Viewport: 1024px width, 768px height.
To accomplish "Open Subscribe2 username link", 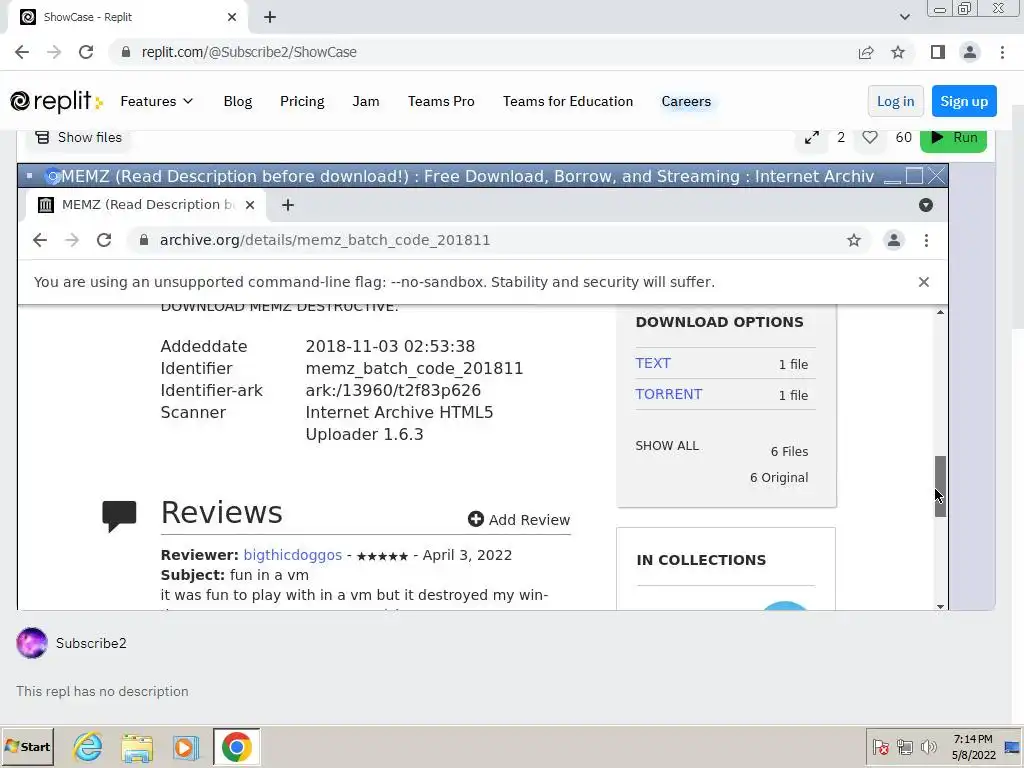I will 91,643.
